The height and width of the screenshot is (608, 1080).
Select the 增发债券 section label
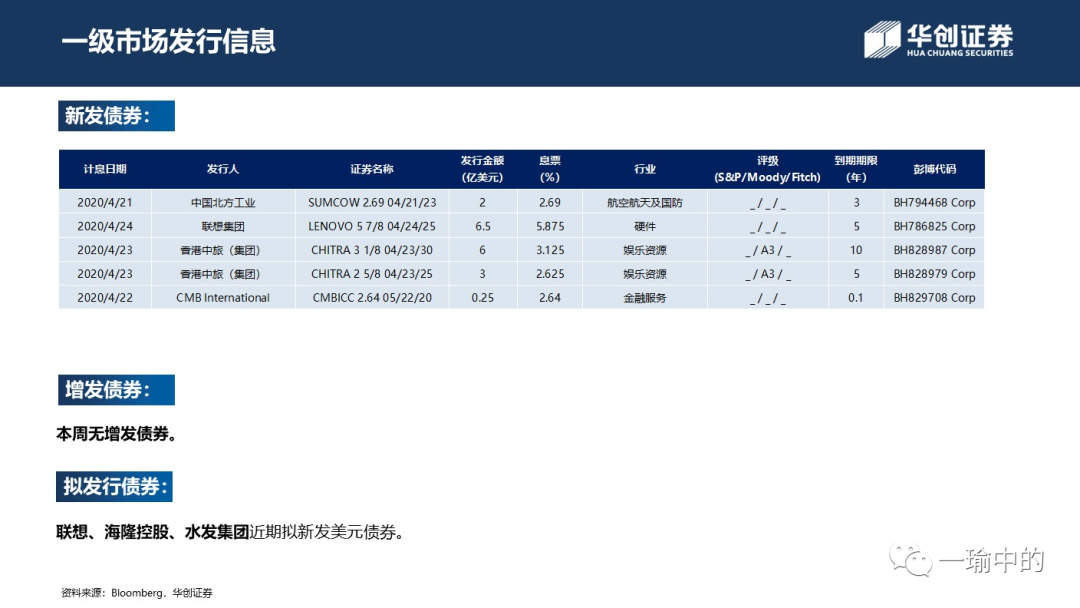click(116, 390)
